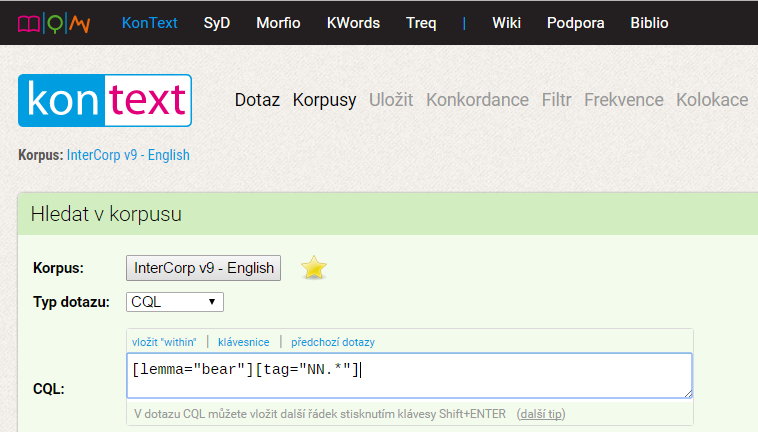Image resolution: width=758 pixels, height=432 pixels.
Task: Click the CQL textarea resize handle
Action: pos(688,394)
